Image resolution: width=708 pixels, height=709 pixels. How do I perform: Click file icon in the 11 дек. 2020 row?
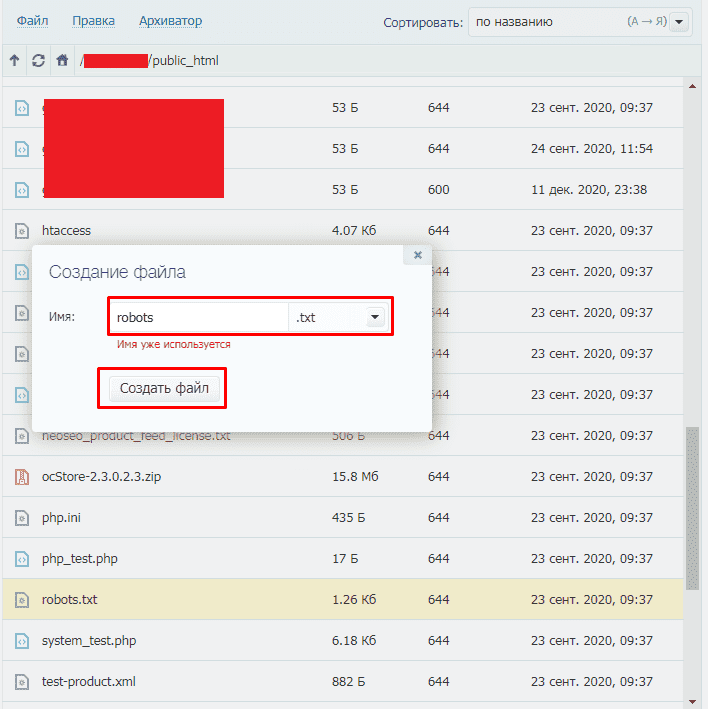(22, 190)
